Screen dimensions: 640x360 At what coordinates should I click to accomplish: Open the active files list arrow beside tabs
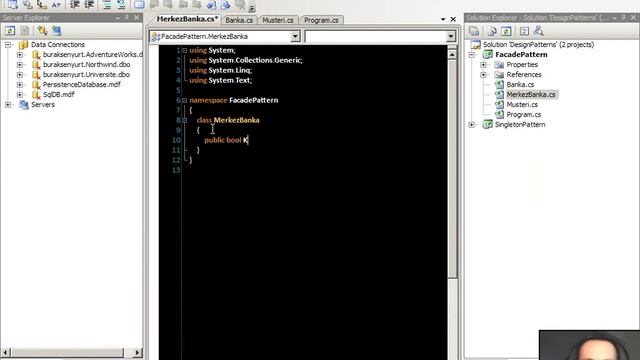[443, 19]
